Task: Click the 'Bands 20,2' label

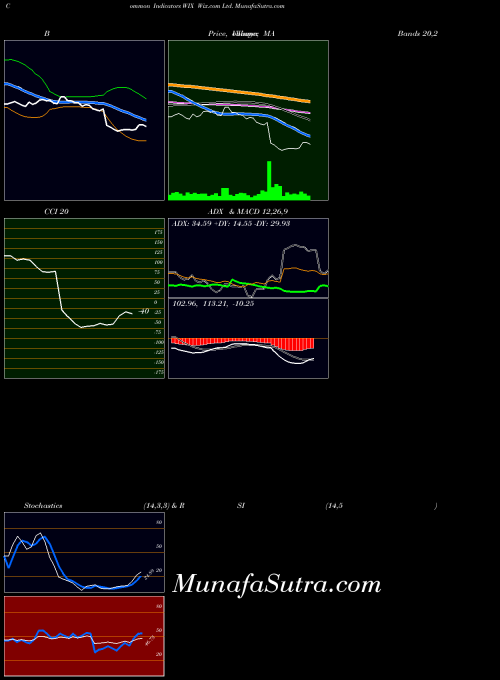Action: [418, 33]
